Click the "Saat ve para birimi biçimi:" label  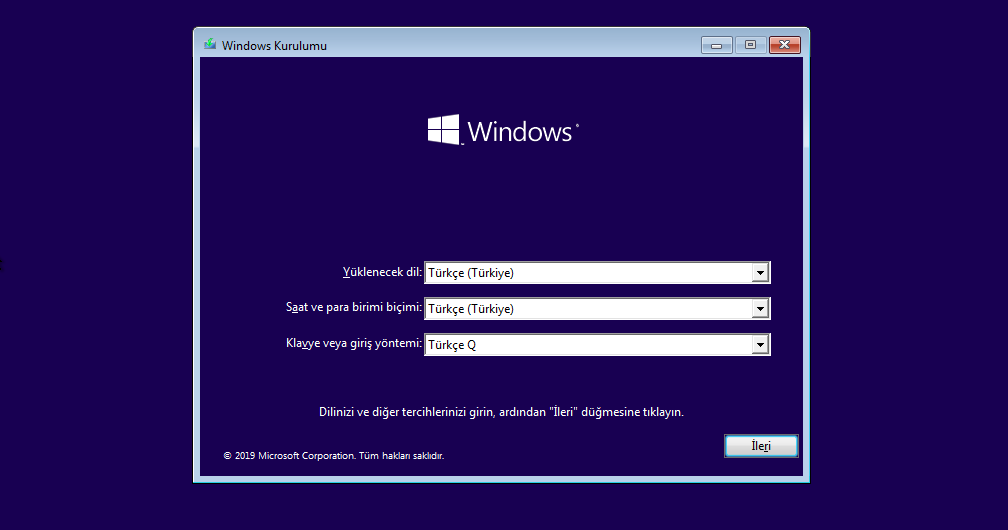[x=354, y=308]
